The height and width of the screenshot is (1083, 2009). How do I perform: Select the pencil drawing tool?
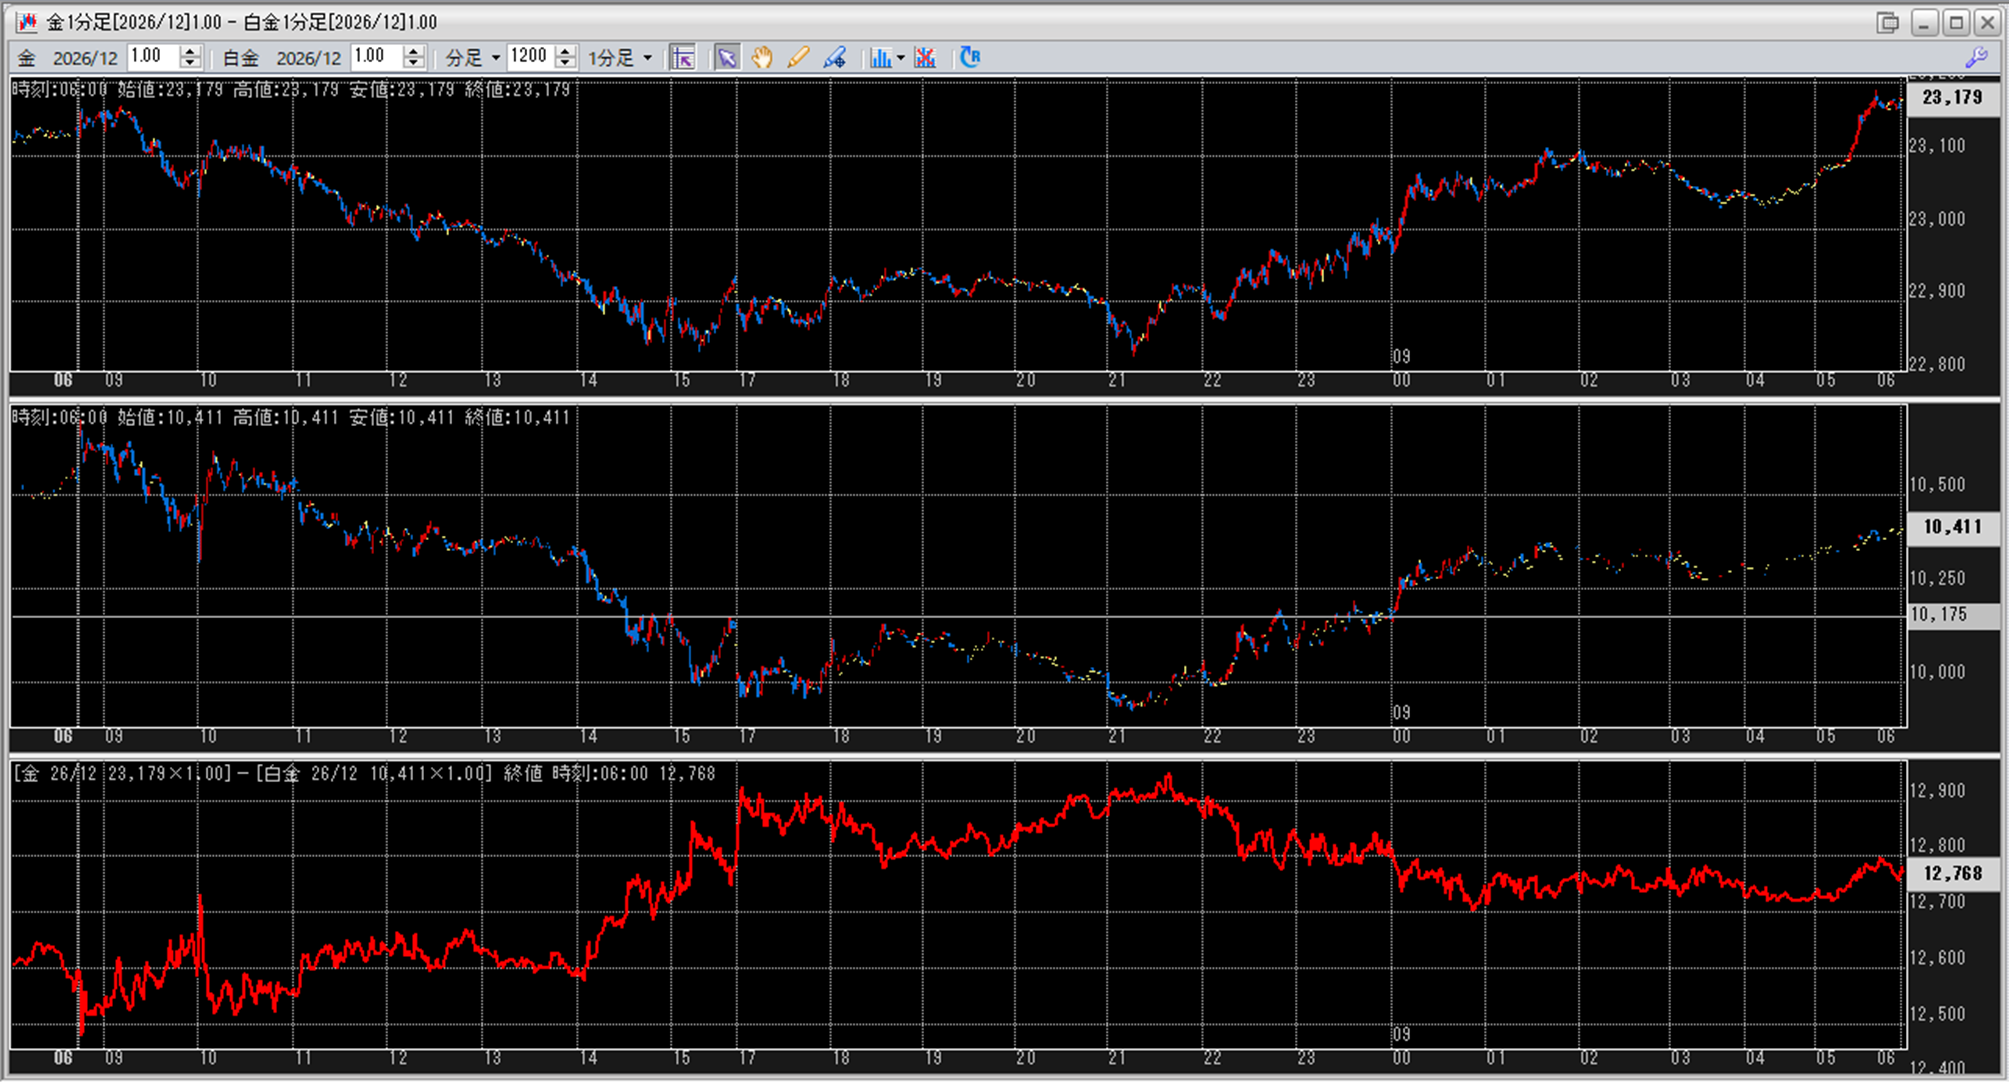click(798, 57)
